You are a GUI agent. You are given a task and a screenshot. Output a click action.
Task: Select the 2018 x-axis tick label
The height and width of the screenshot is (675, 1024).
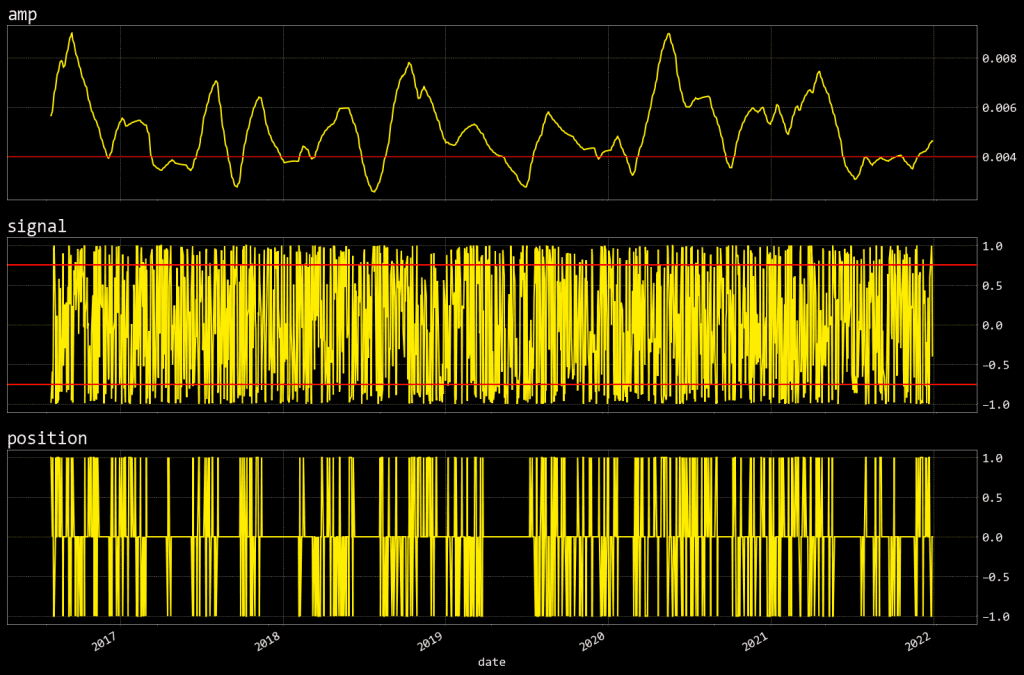(x=268, y=641)
